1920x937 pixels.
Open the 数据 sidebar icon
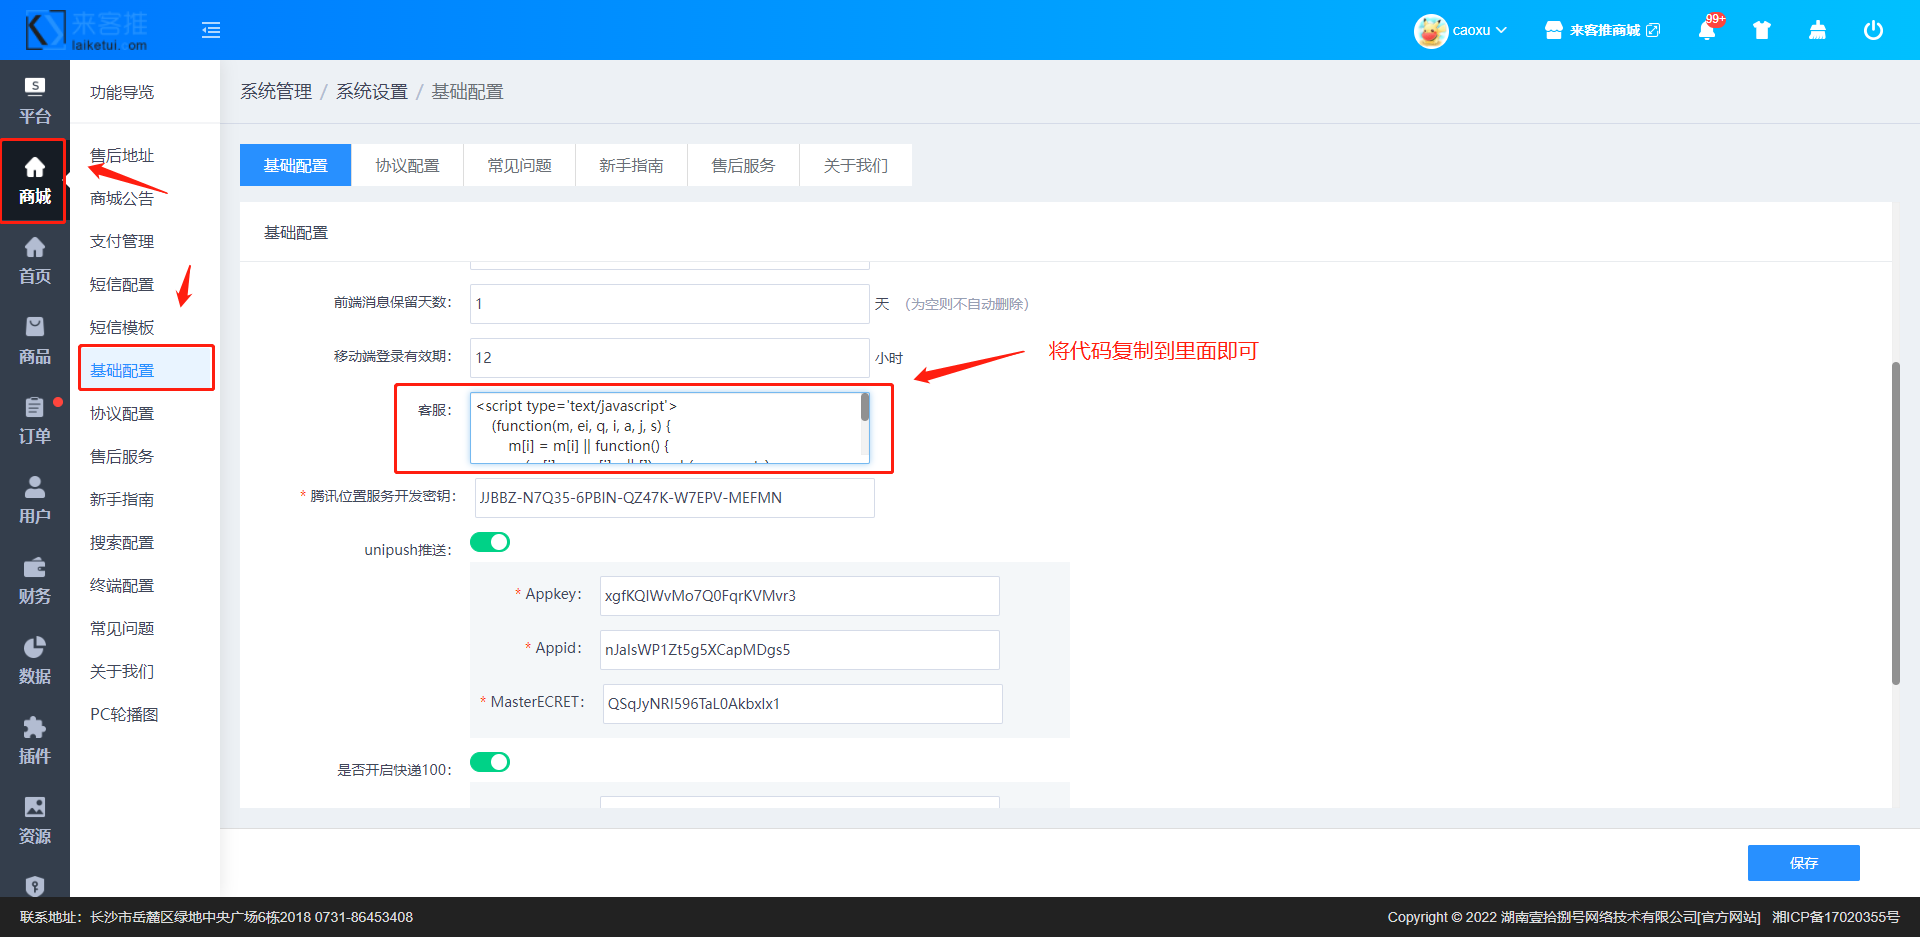tap(35, 660)
